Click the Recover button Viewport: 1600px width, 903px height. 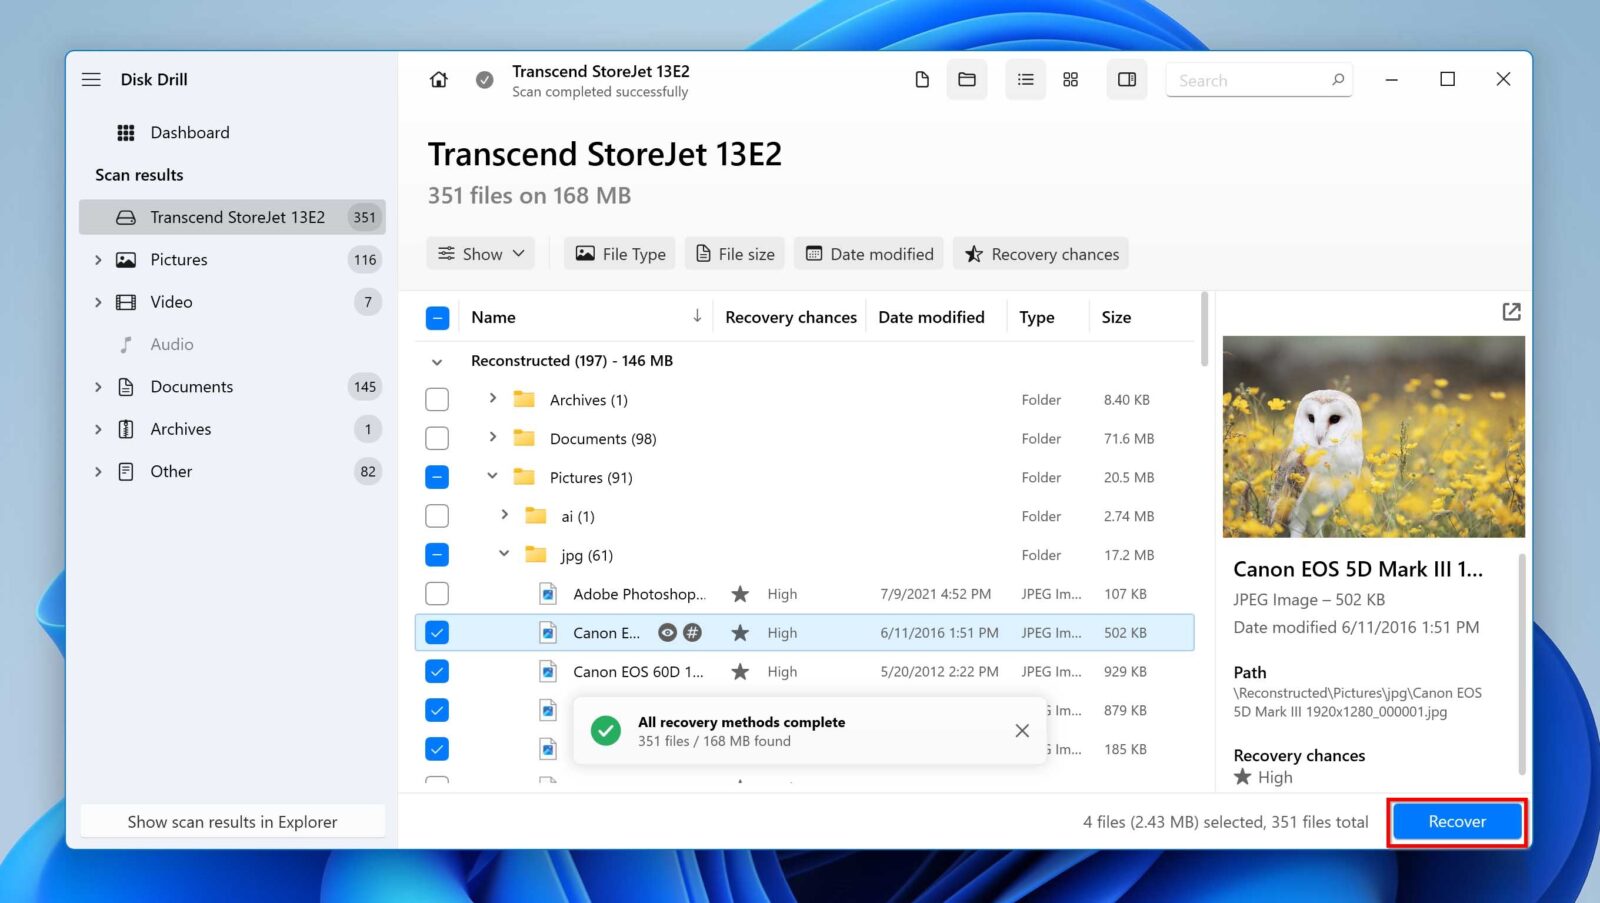tap(1456, 821)
